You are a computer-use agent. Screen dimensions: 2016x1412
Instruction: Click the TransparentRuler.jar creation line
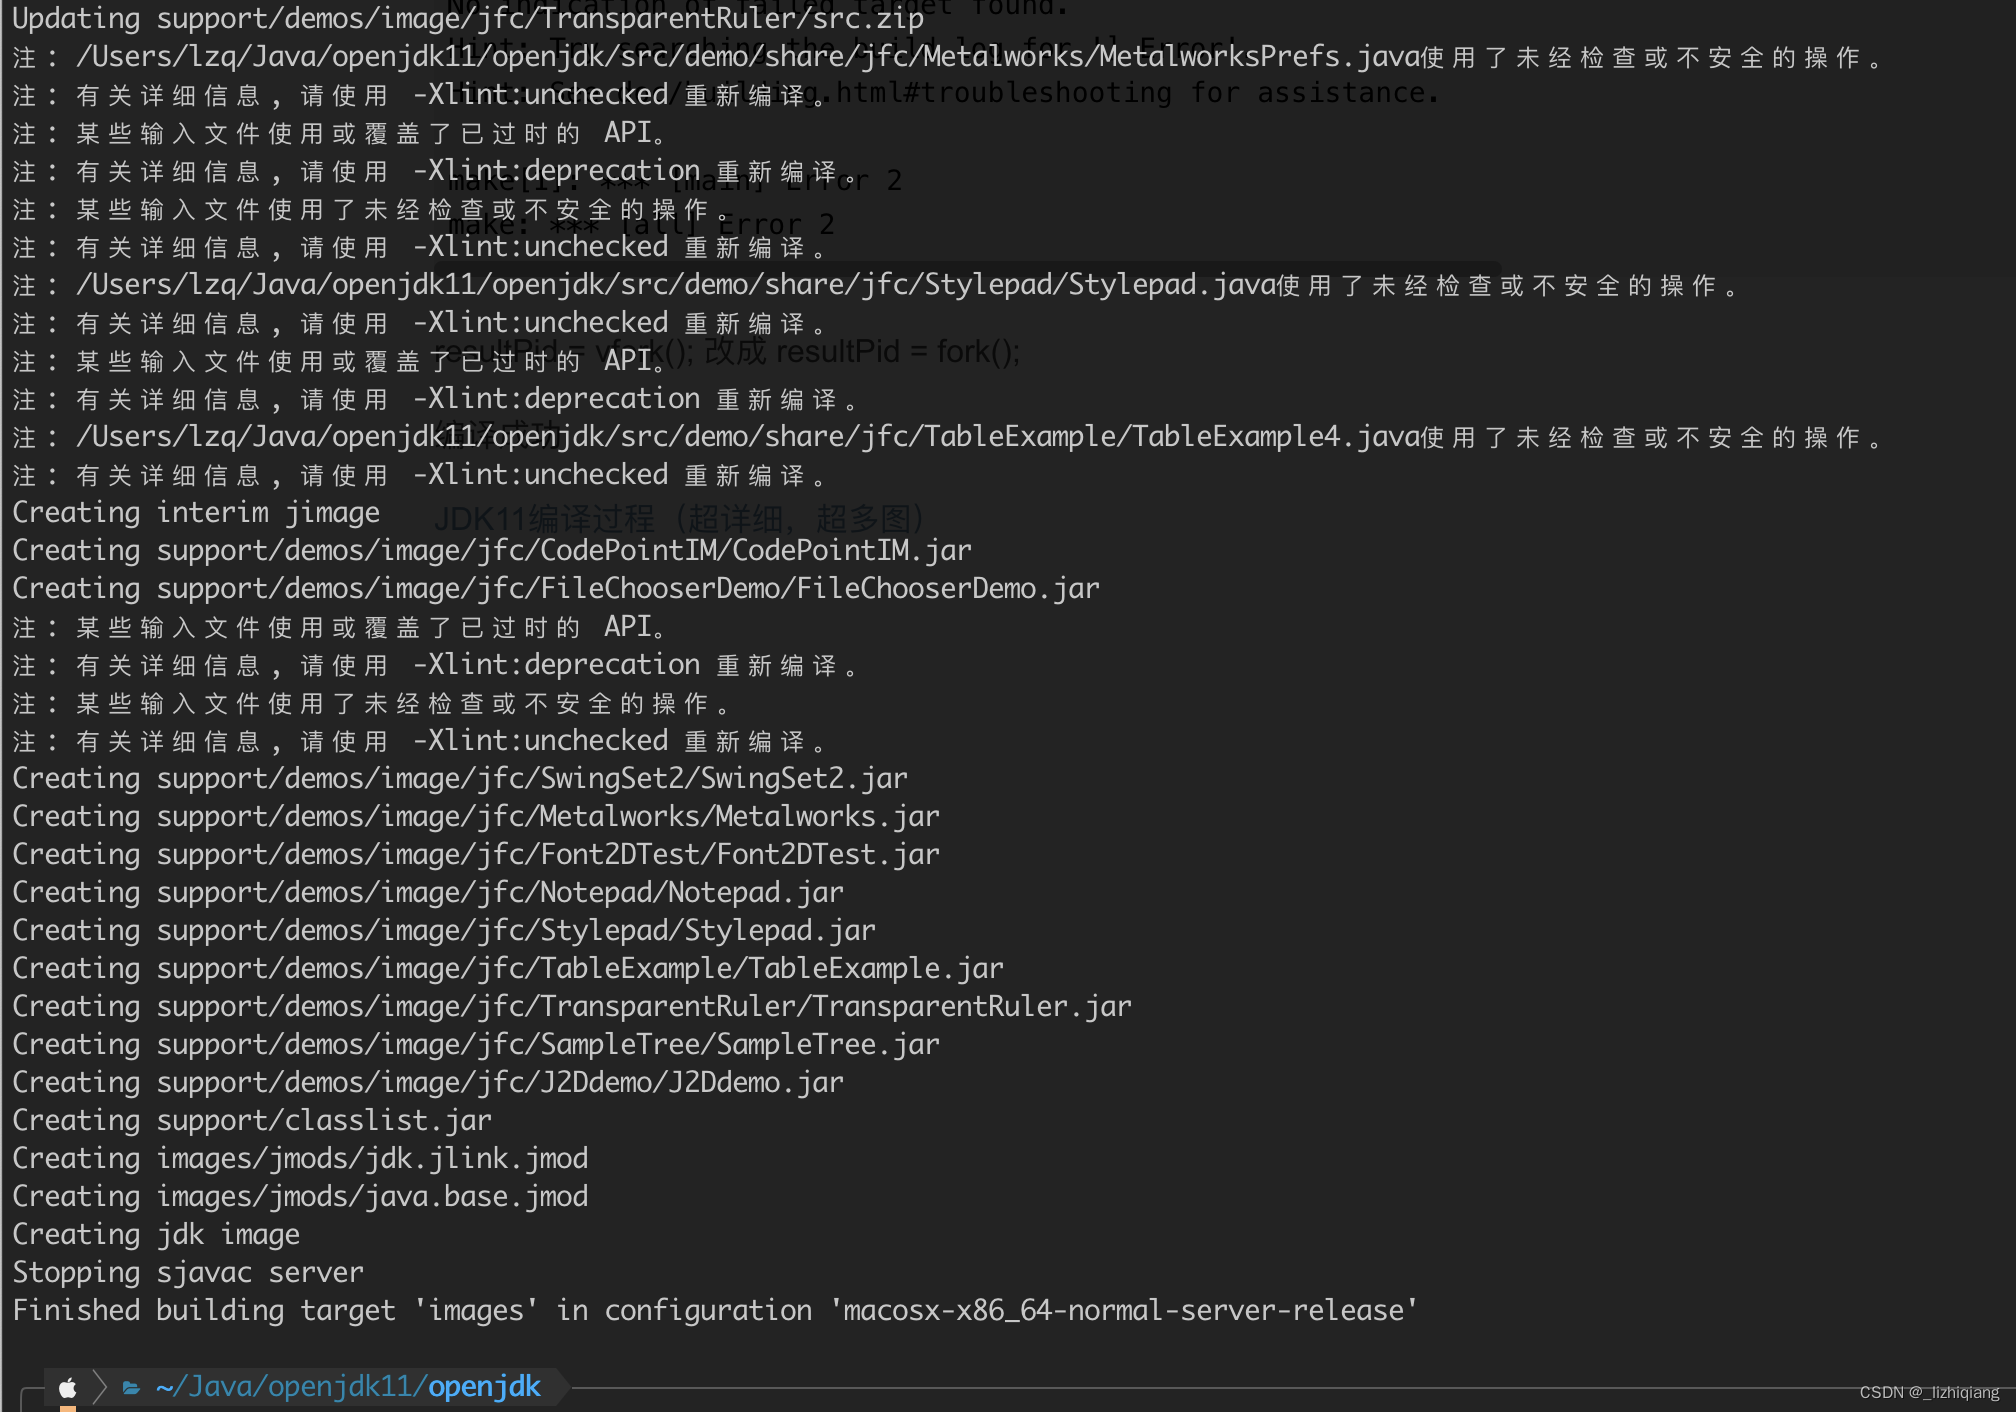click(572, 1006)
